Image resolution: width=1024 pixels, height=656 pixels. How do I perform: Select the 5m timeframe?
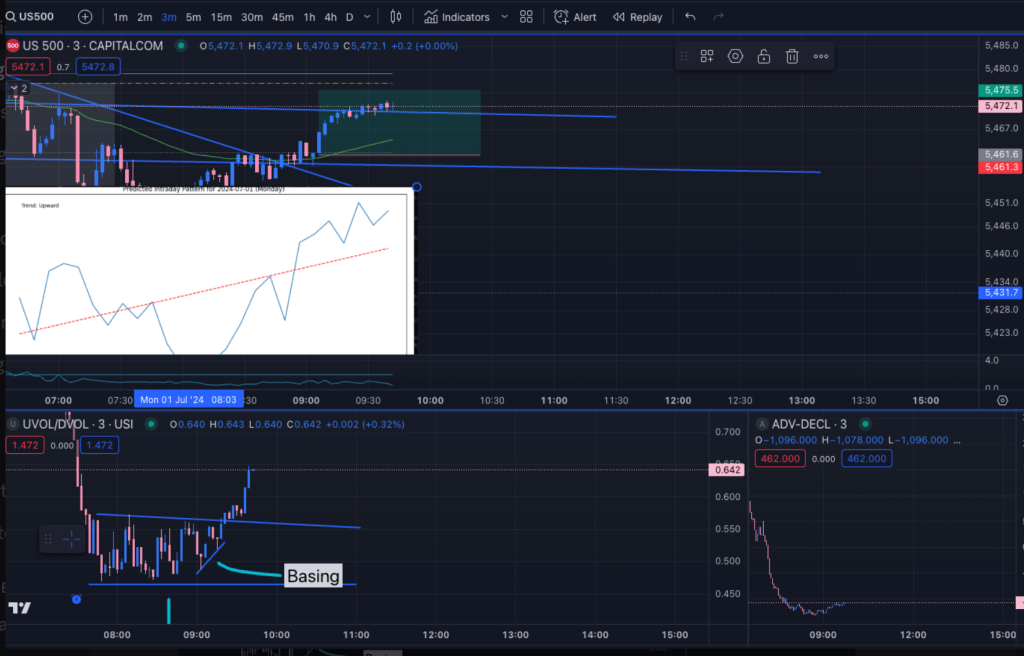coord(193,17)
